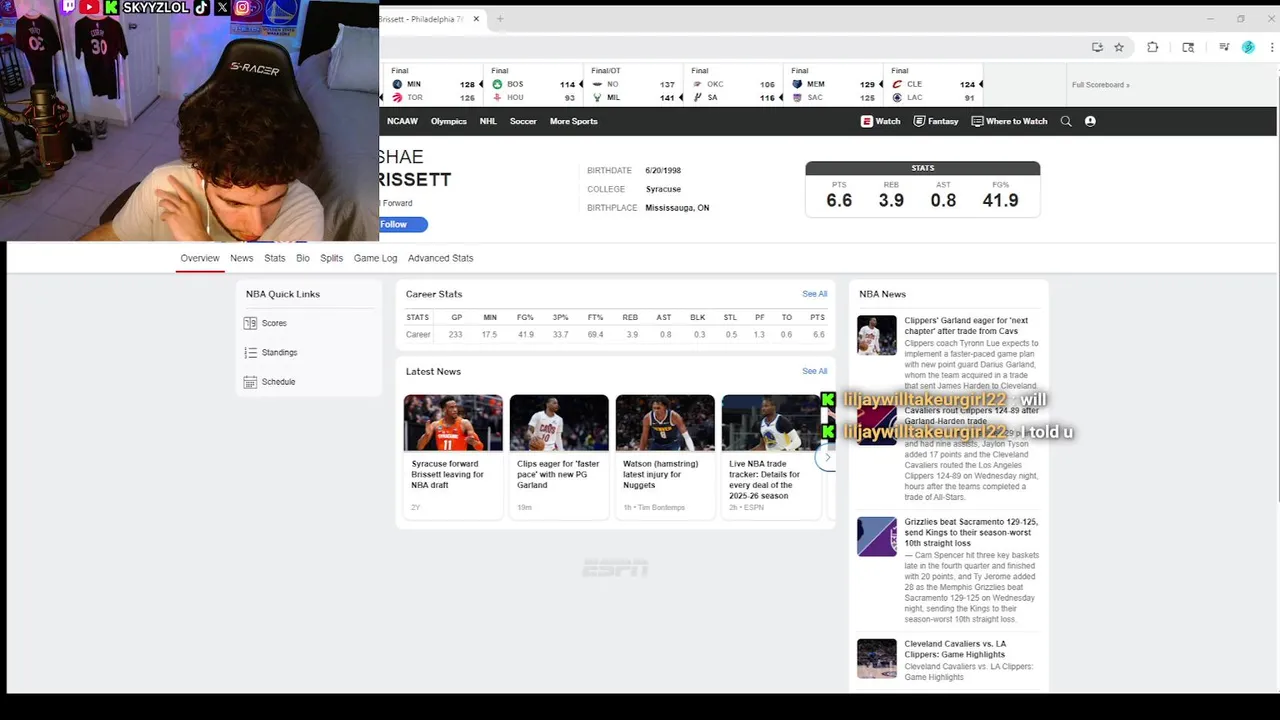Click the Career row GP value 233
Screen dimensions: 1280x720
coord(456,334)
